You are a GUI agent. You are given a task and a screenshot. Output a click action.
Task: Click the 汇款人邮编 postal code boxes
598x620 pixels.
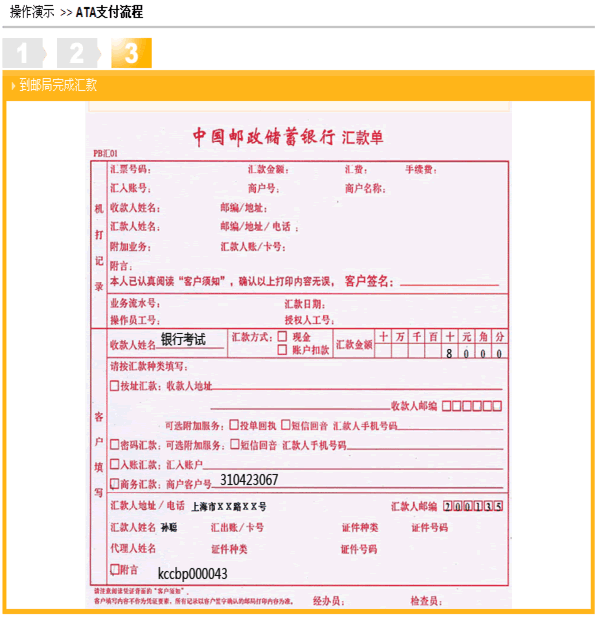coord(473,506)
